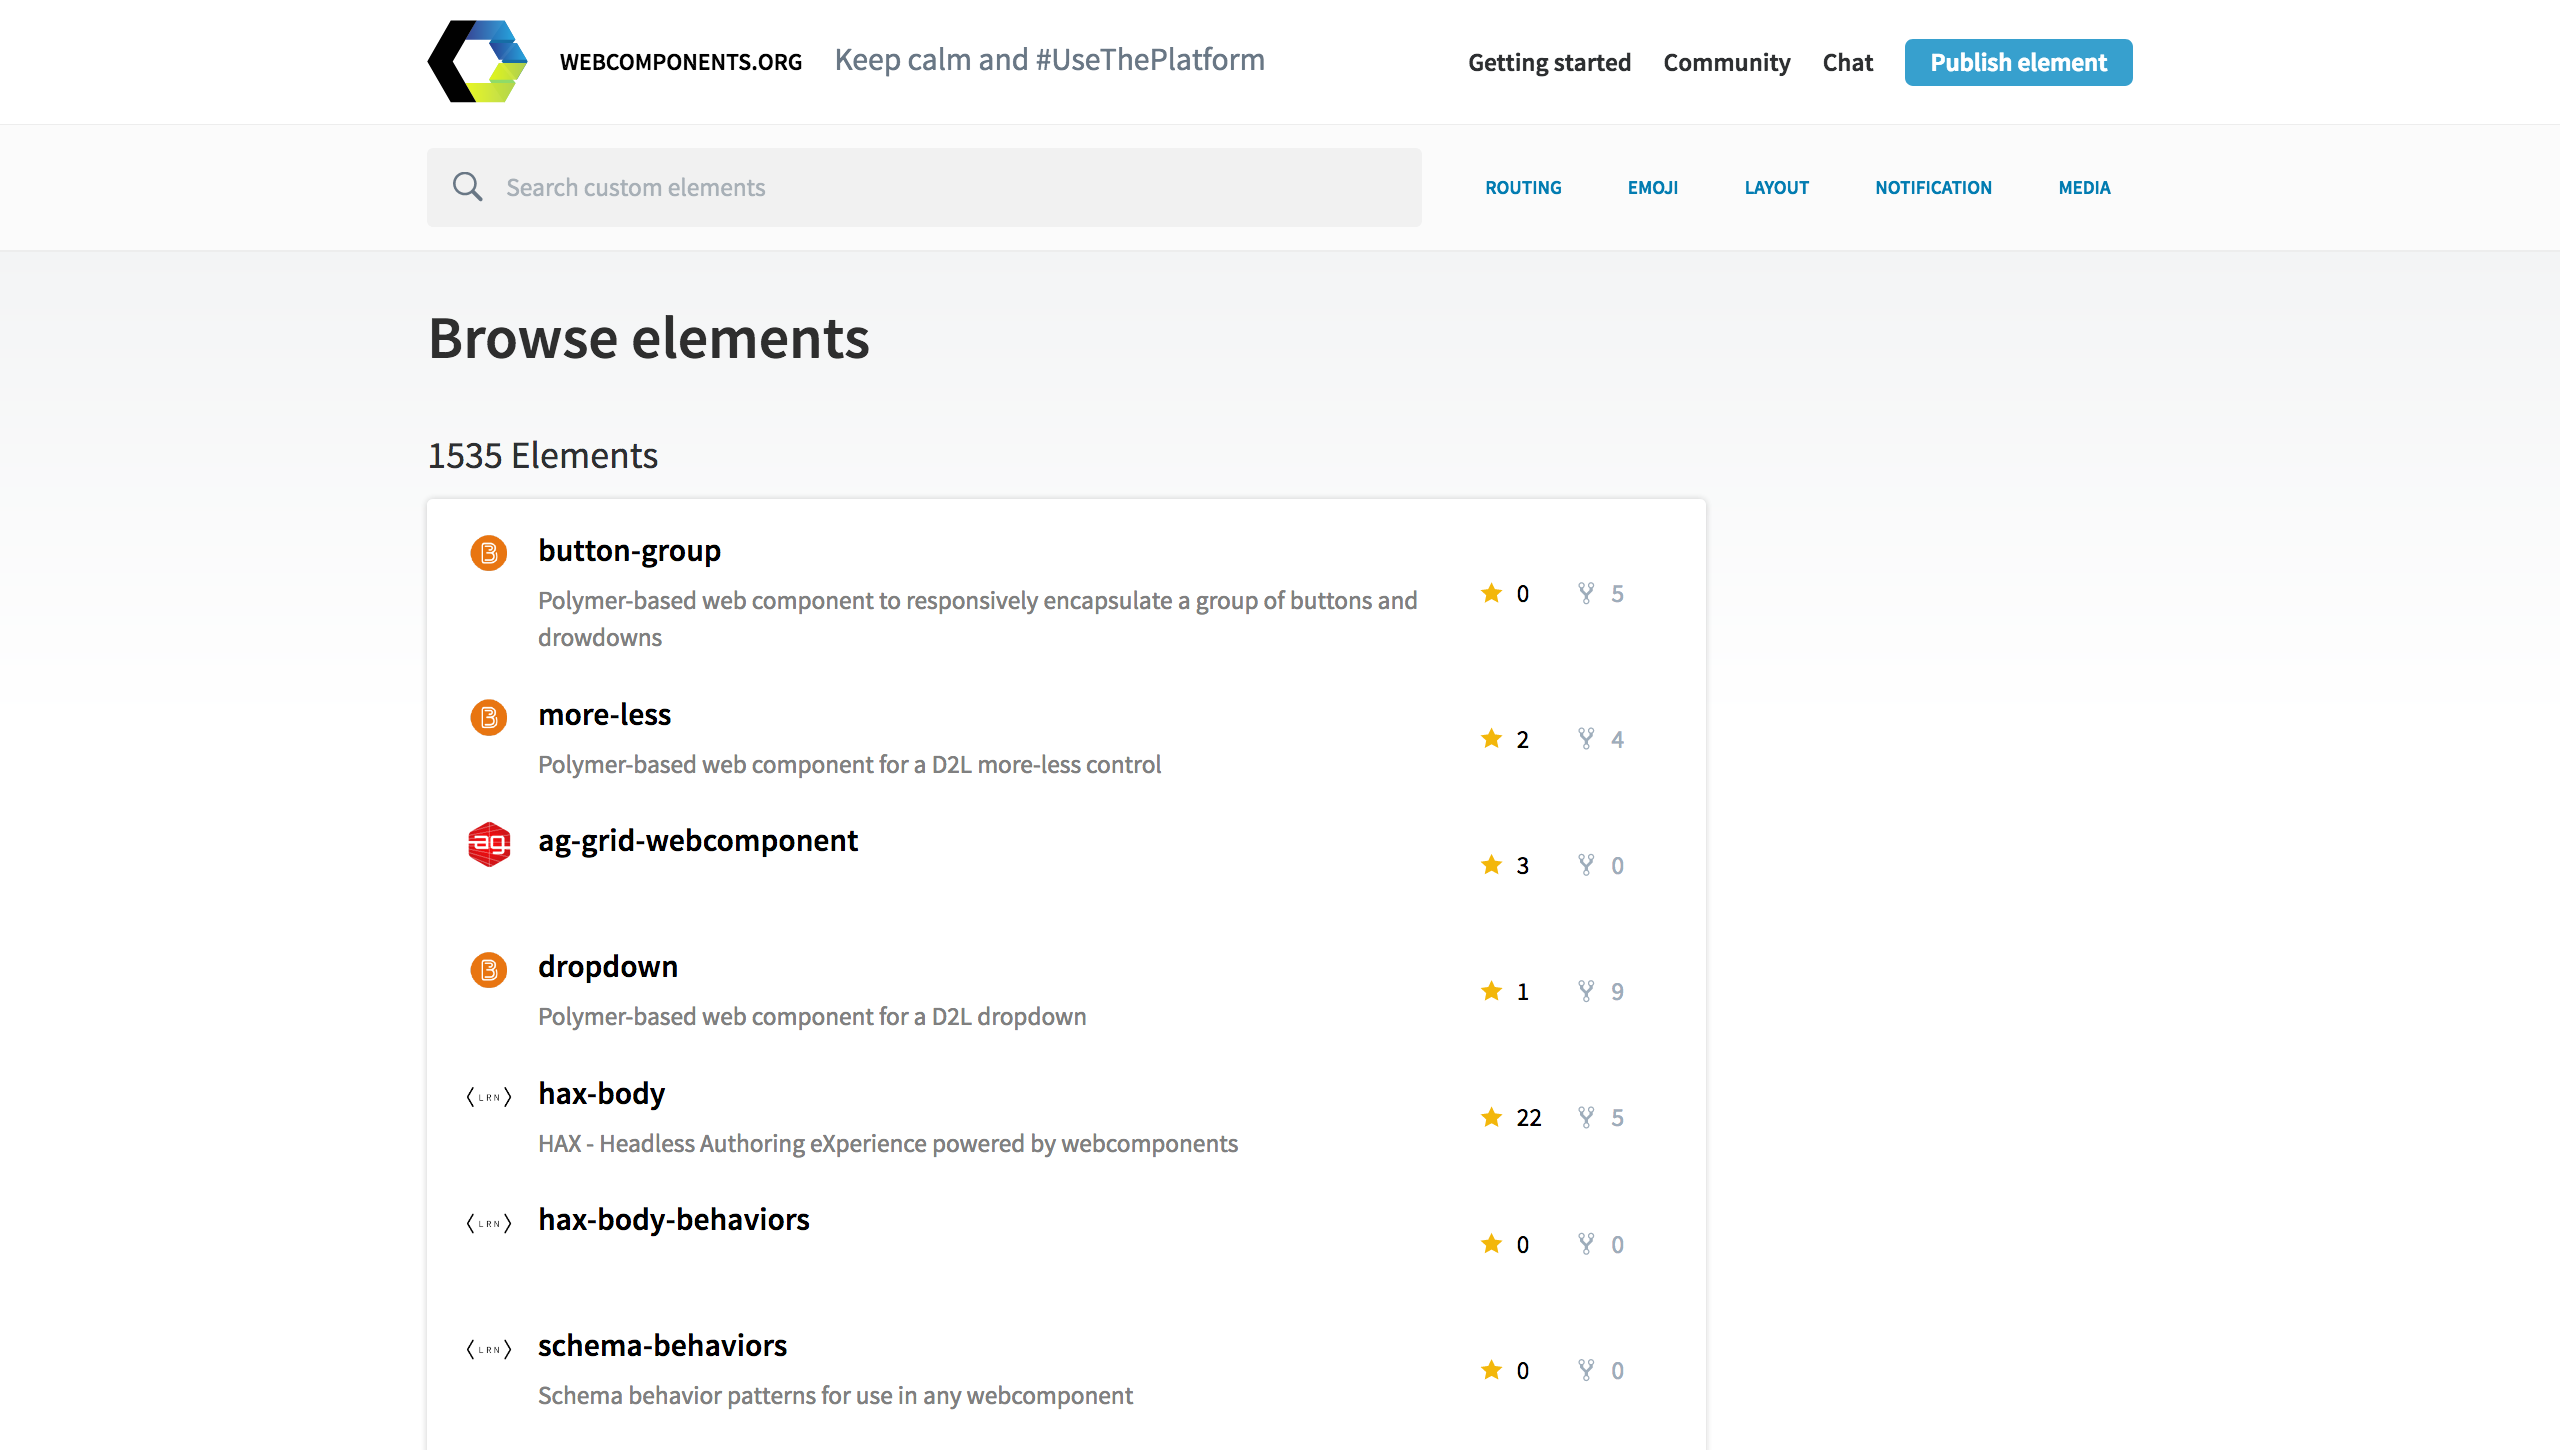The image size is (2560, 1450).
Task: Click the Keep calm and #UseThePlatform tagline
Action: coord(1049,60)
